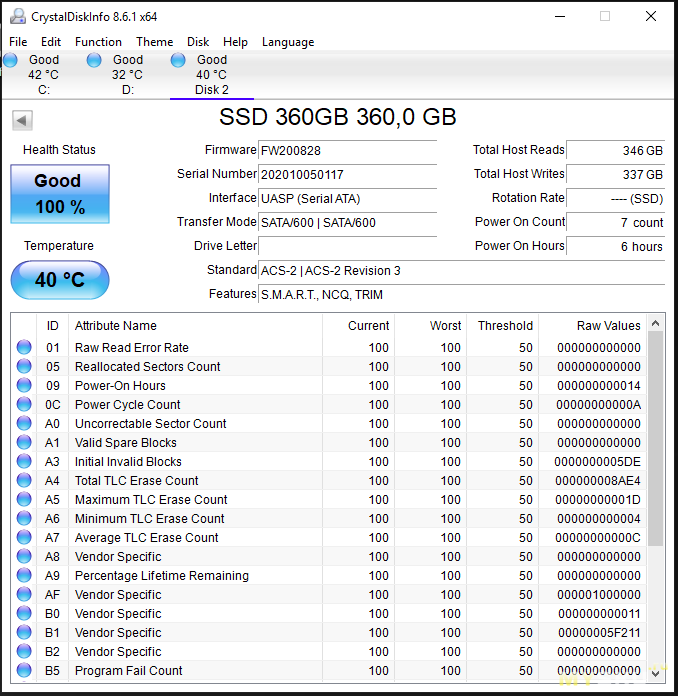Screen dimensions: 678x696
Task: Click the Features field S.M.A.R.T., NCQ, TRIM
Action: click(x=461, y=294)
